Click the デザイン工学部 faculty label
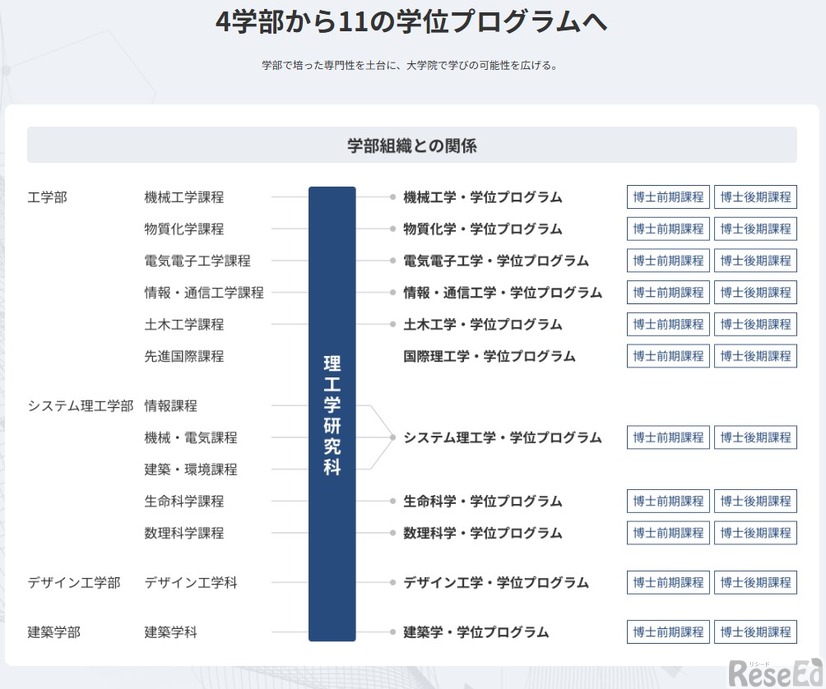 tap(74, 582)
